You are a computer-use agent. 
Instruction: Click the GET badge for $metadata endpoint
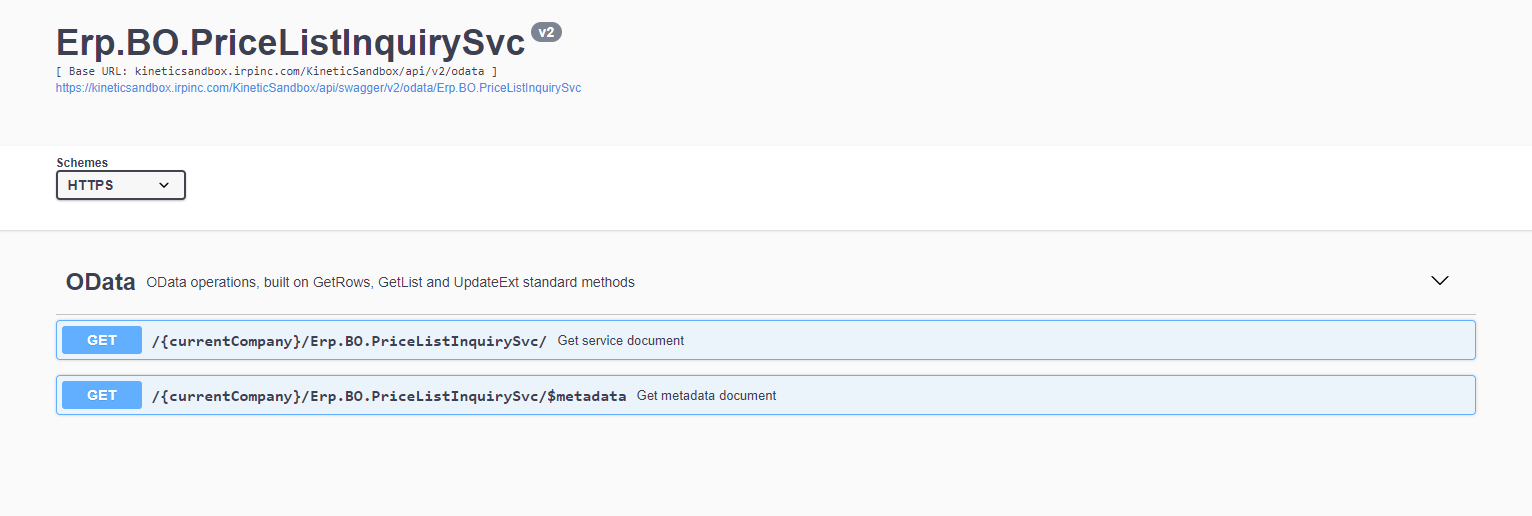pyautogui.click(x=102, y=395)
